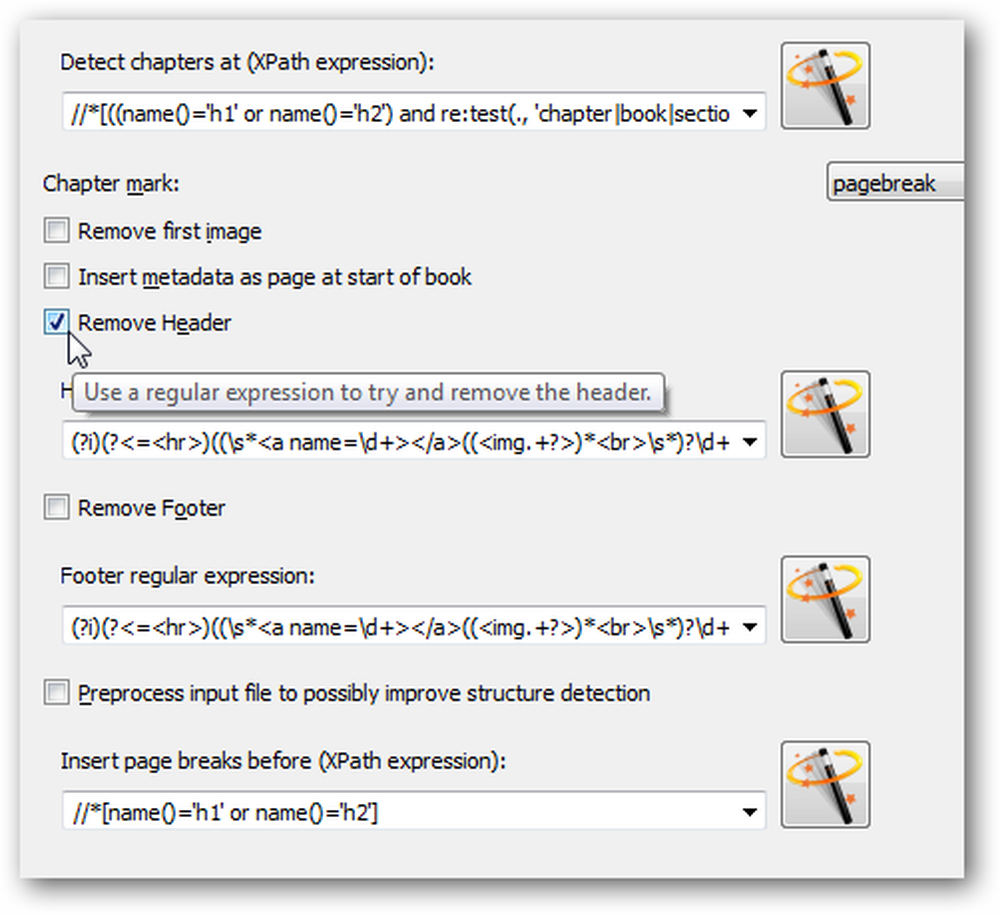Check Preprocess input file to improve structure detection

click(x=57, y=693)
